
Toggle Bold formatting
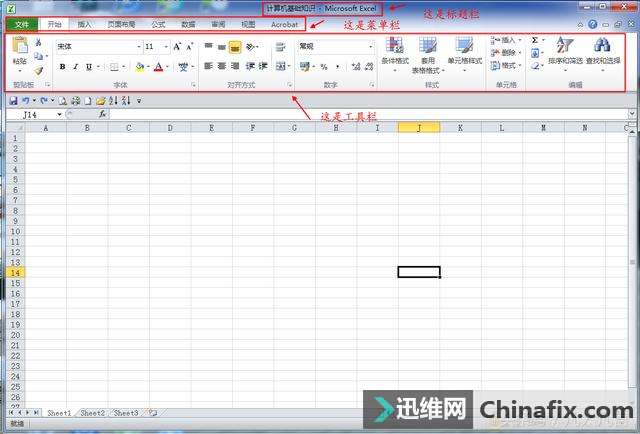[62, 67]
